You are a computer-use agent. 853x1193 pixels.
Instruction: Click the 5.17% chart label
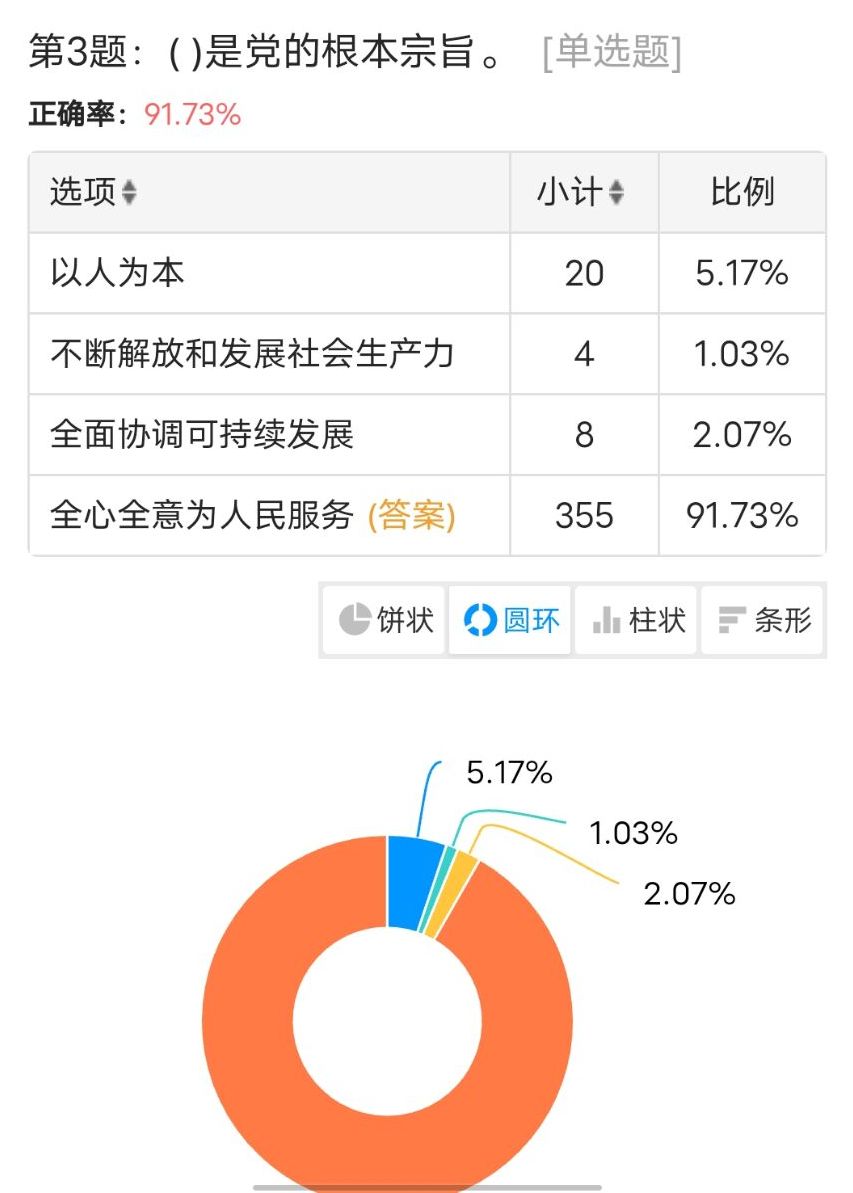(509, 773)
